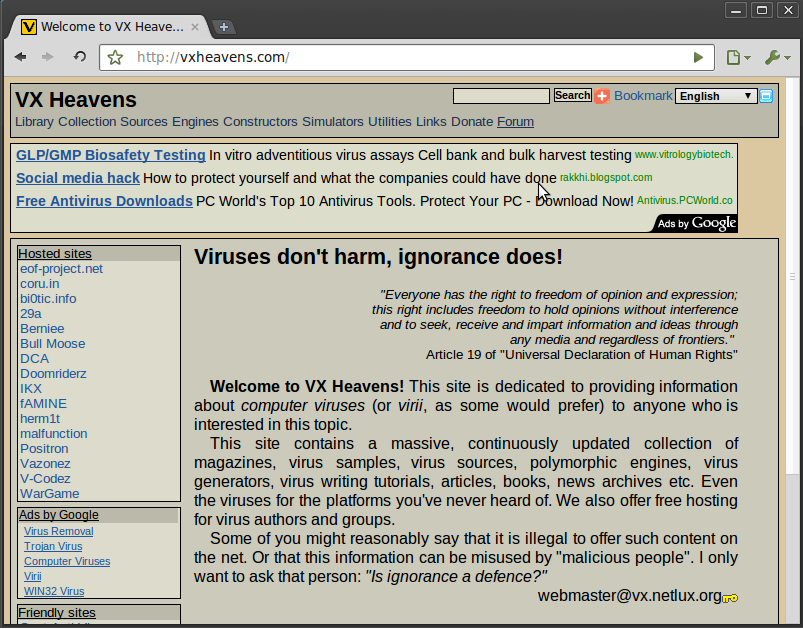Click the WIN32 Virus sidebar ad
Screen dimensions: 803x629
(54, 591)
